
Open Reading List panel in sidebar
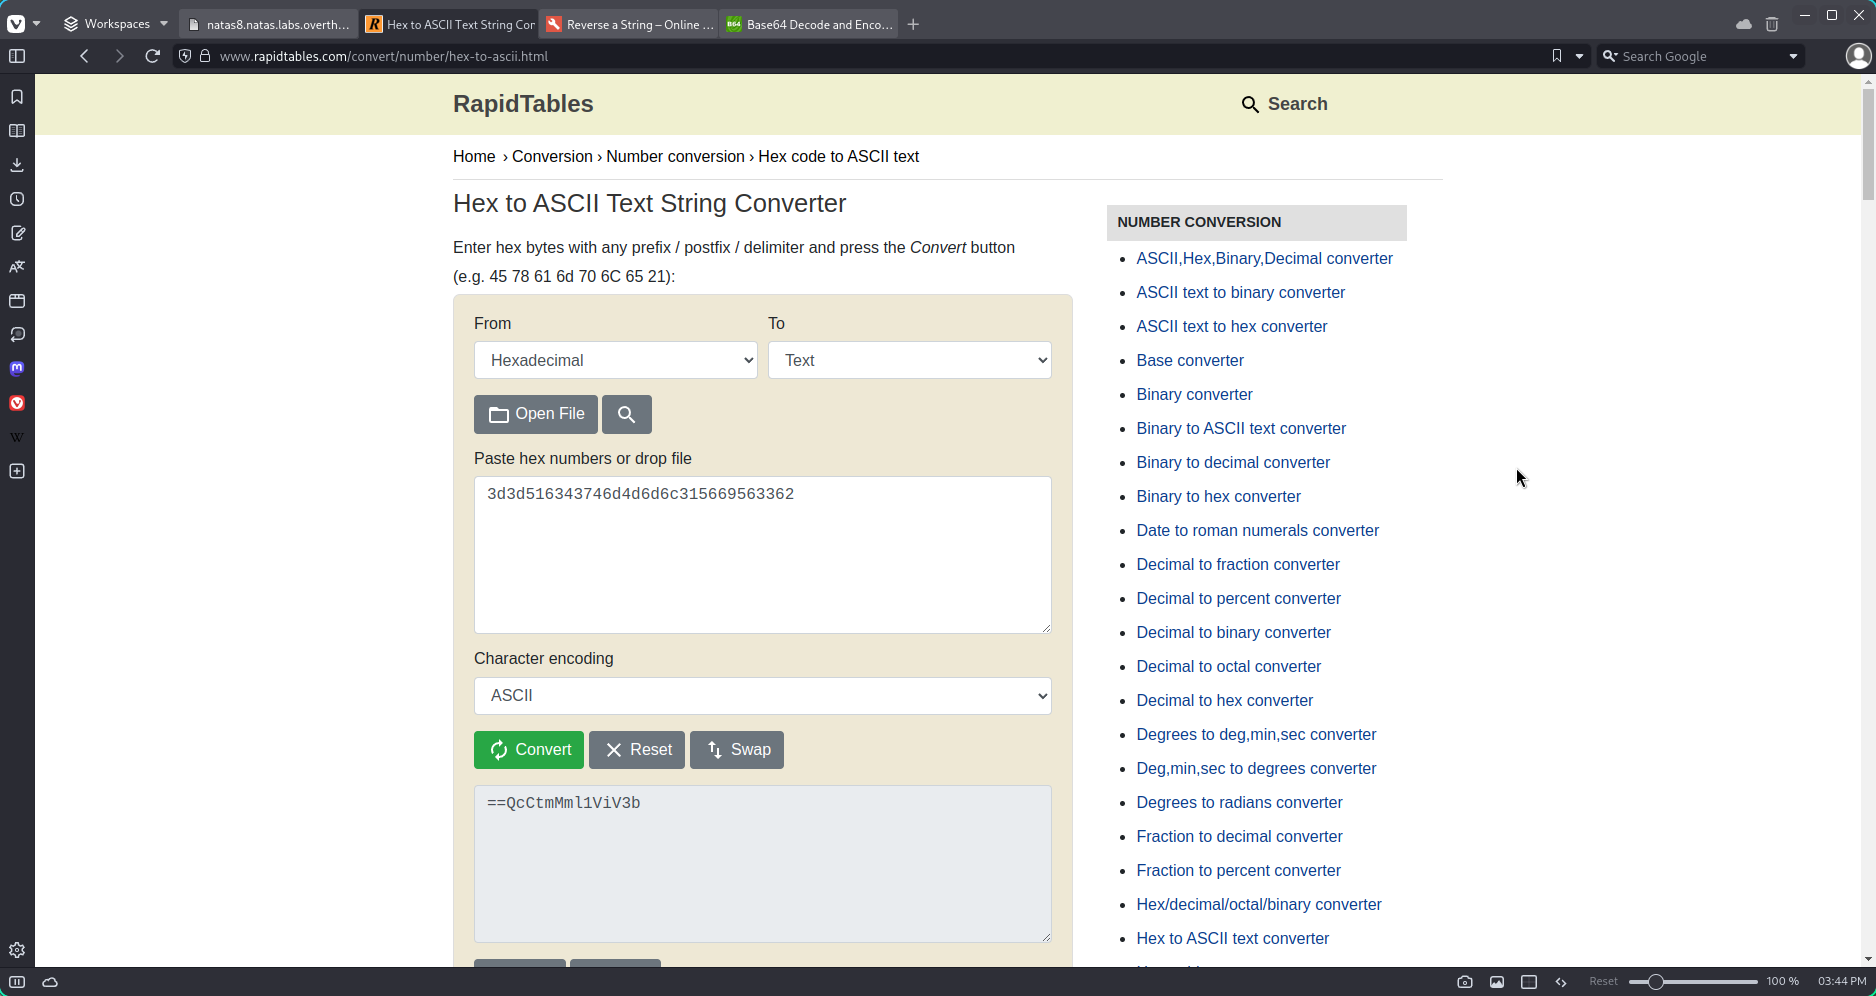[17, 131]
